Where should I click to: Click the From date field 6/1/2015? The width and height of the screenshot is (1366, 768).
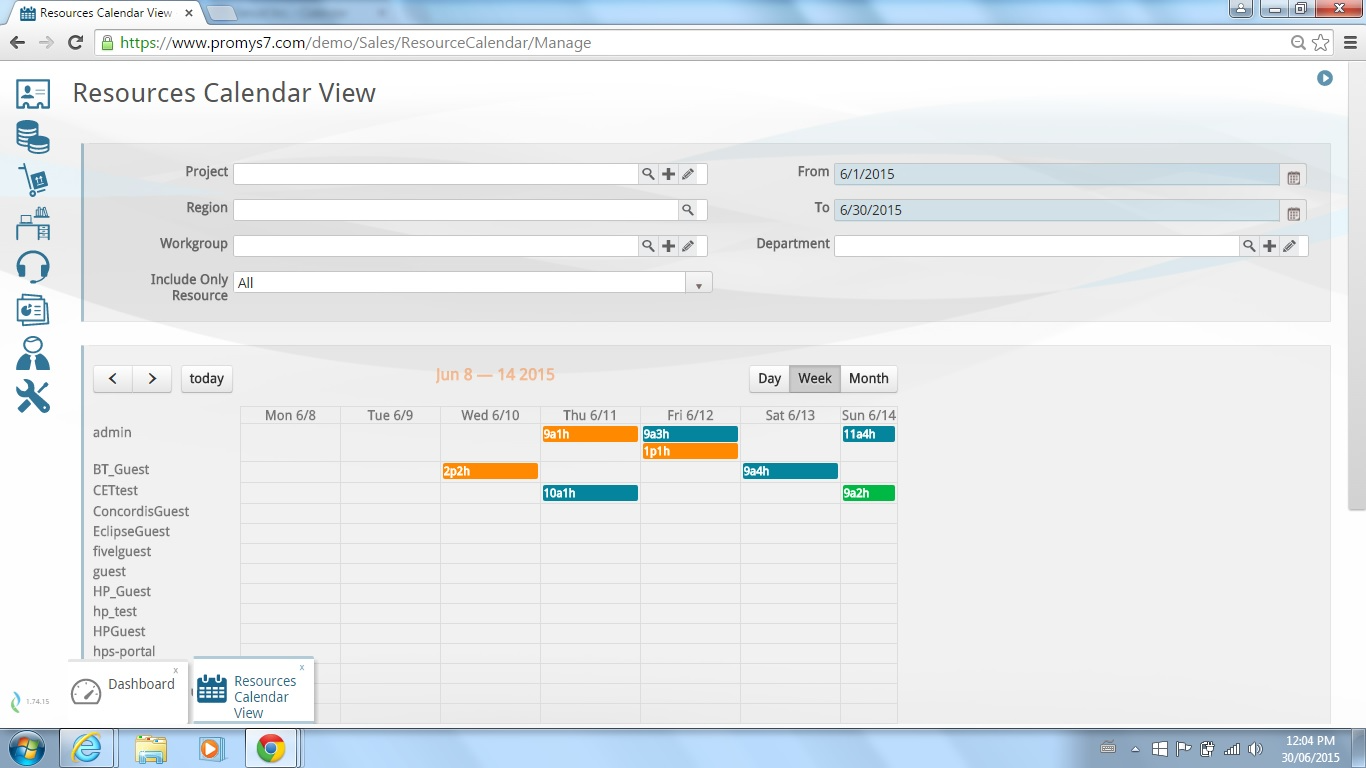click(x=1057, y=174)
